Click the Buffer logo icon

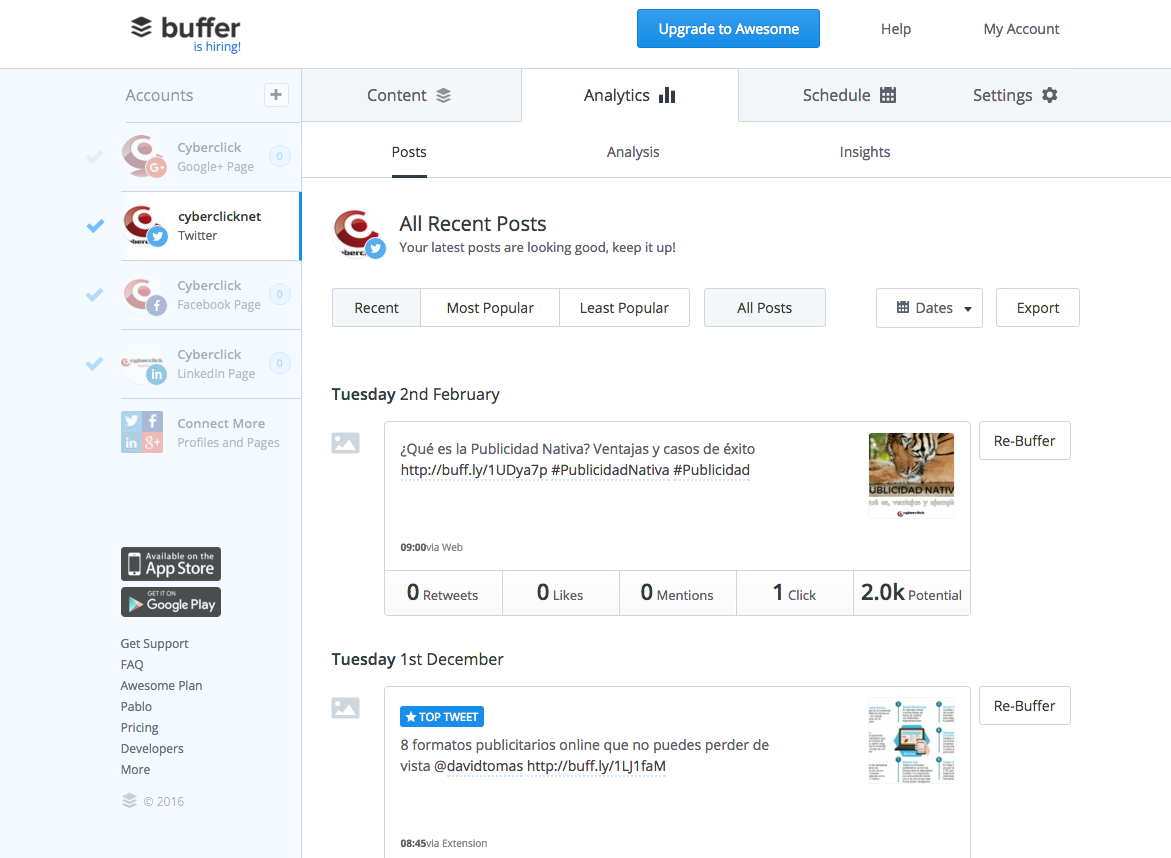coord(141,28)
